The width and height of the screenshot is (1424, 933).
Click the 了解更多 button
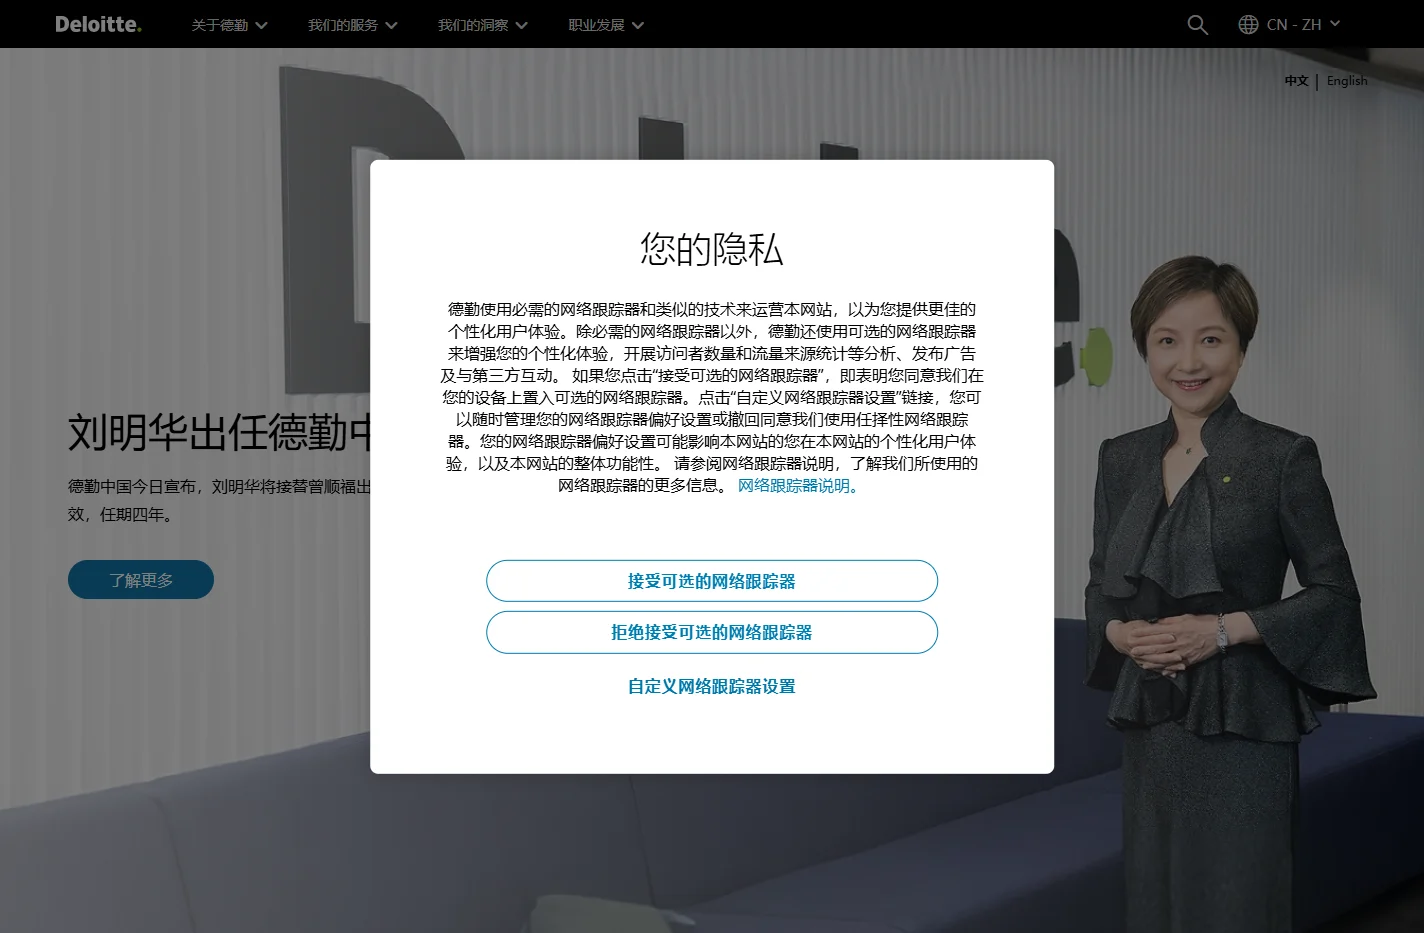[141, 580]
